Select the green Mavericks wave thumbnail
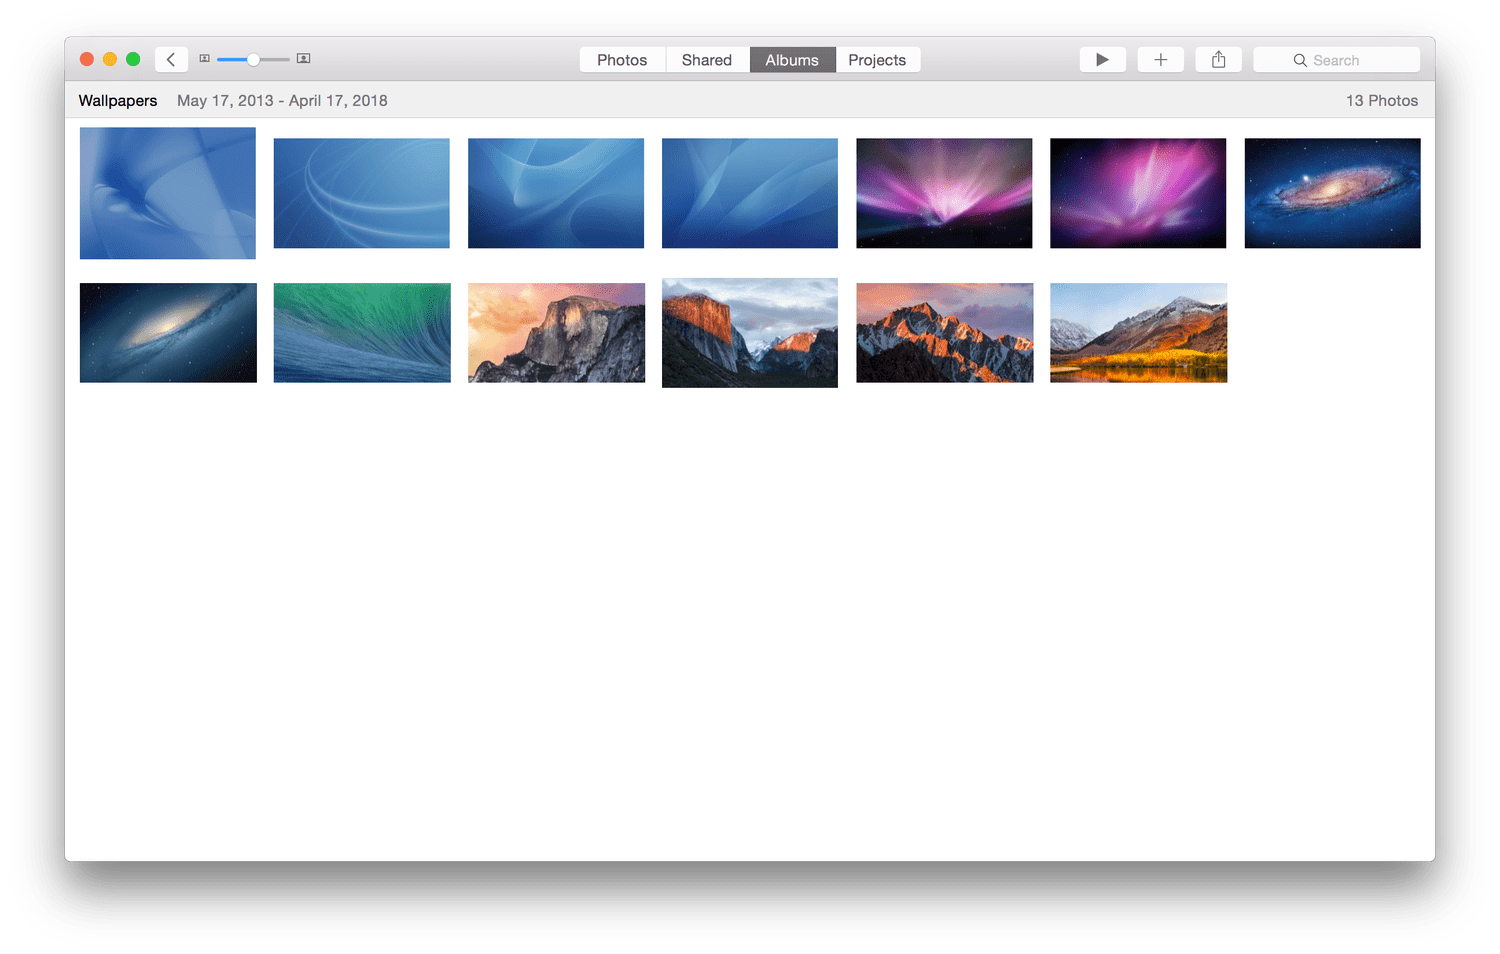Screen dimensions: 1500x954 [x=362, y=333]
